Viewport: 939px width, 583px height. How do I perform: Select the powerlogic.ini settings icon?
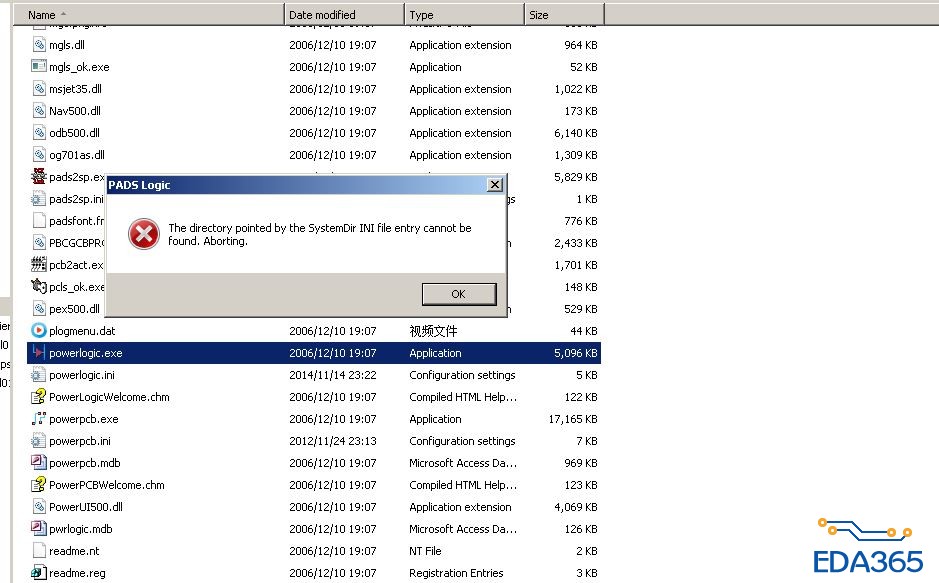(39, 375)
